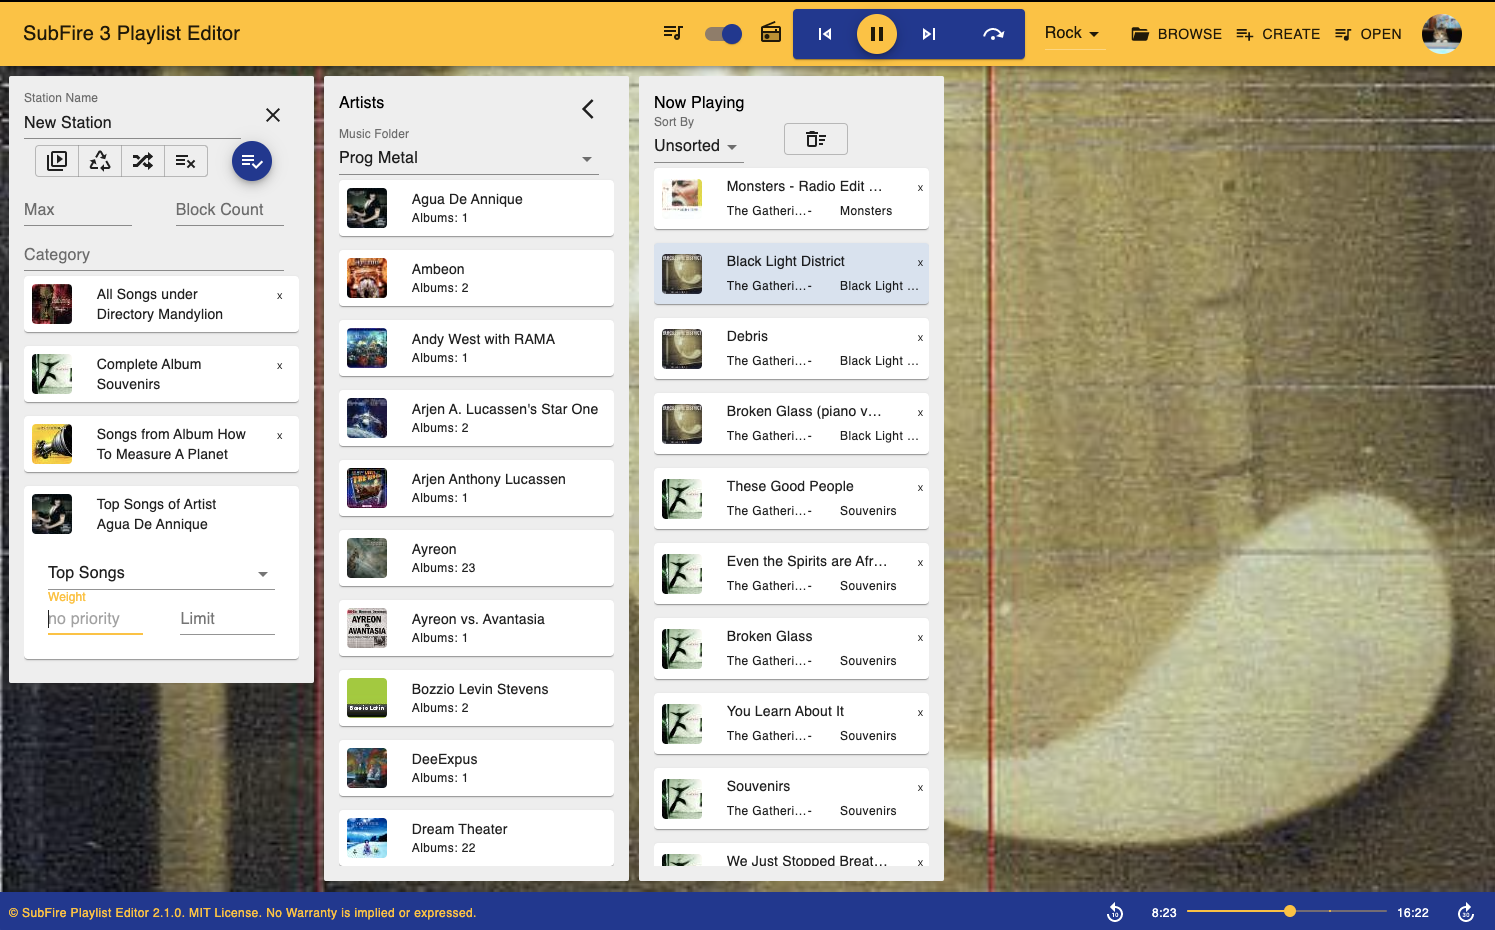The width and height of the screenshot is (1495, 930).
Task: Remove Debris from queue
Action: click(x=920, y=338)
